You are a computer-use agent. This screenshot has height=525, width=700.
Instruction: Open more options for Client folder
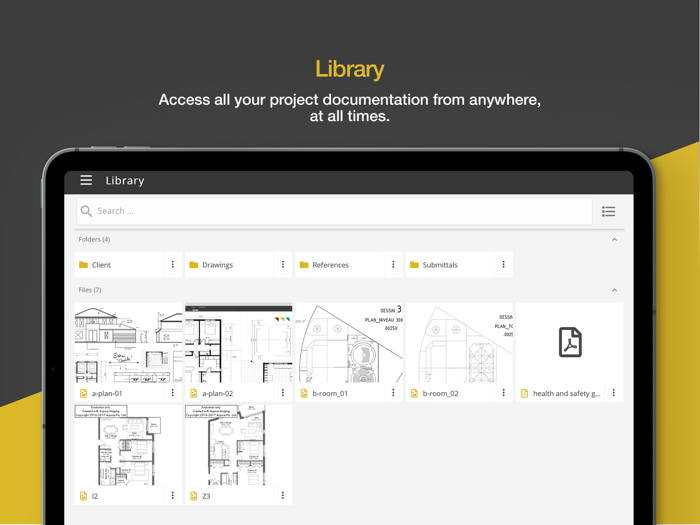(x=173, y=264)
